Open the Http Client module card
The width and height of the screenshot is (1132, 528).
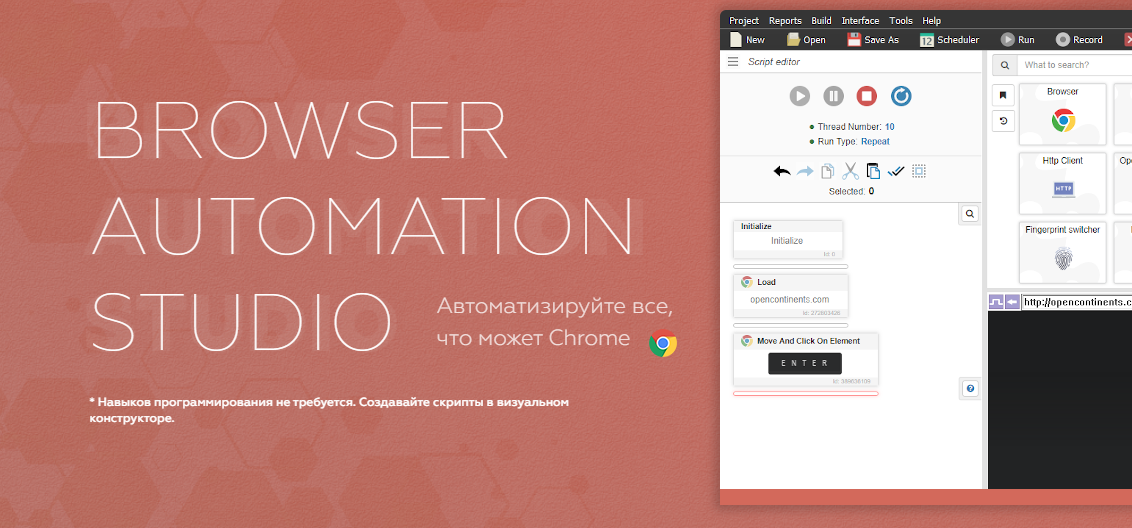pyautogui.click(x=1063, y=183)
